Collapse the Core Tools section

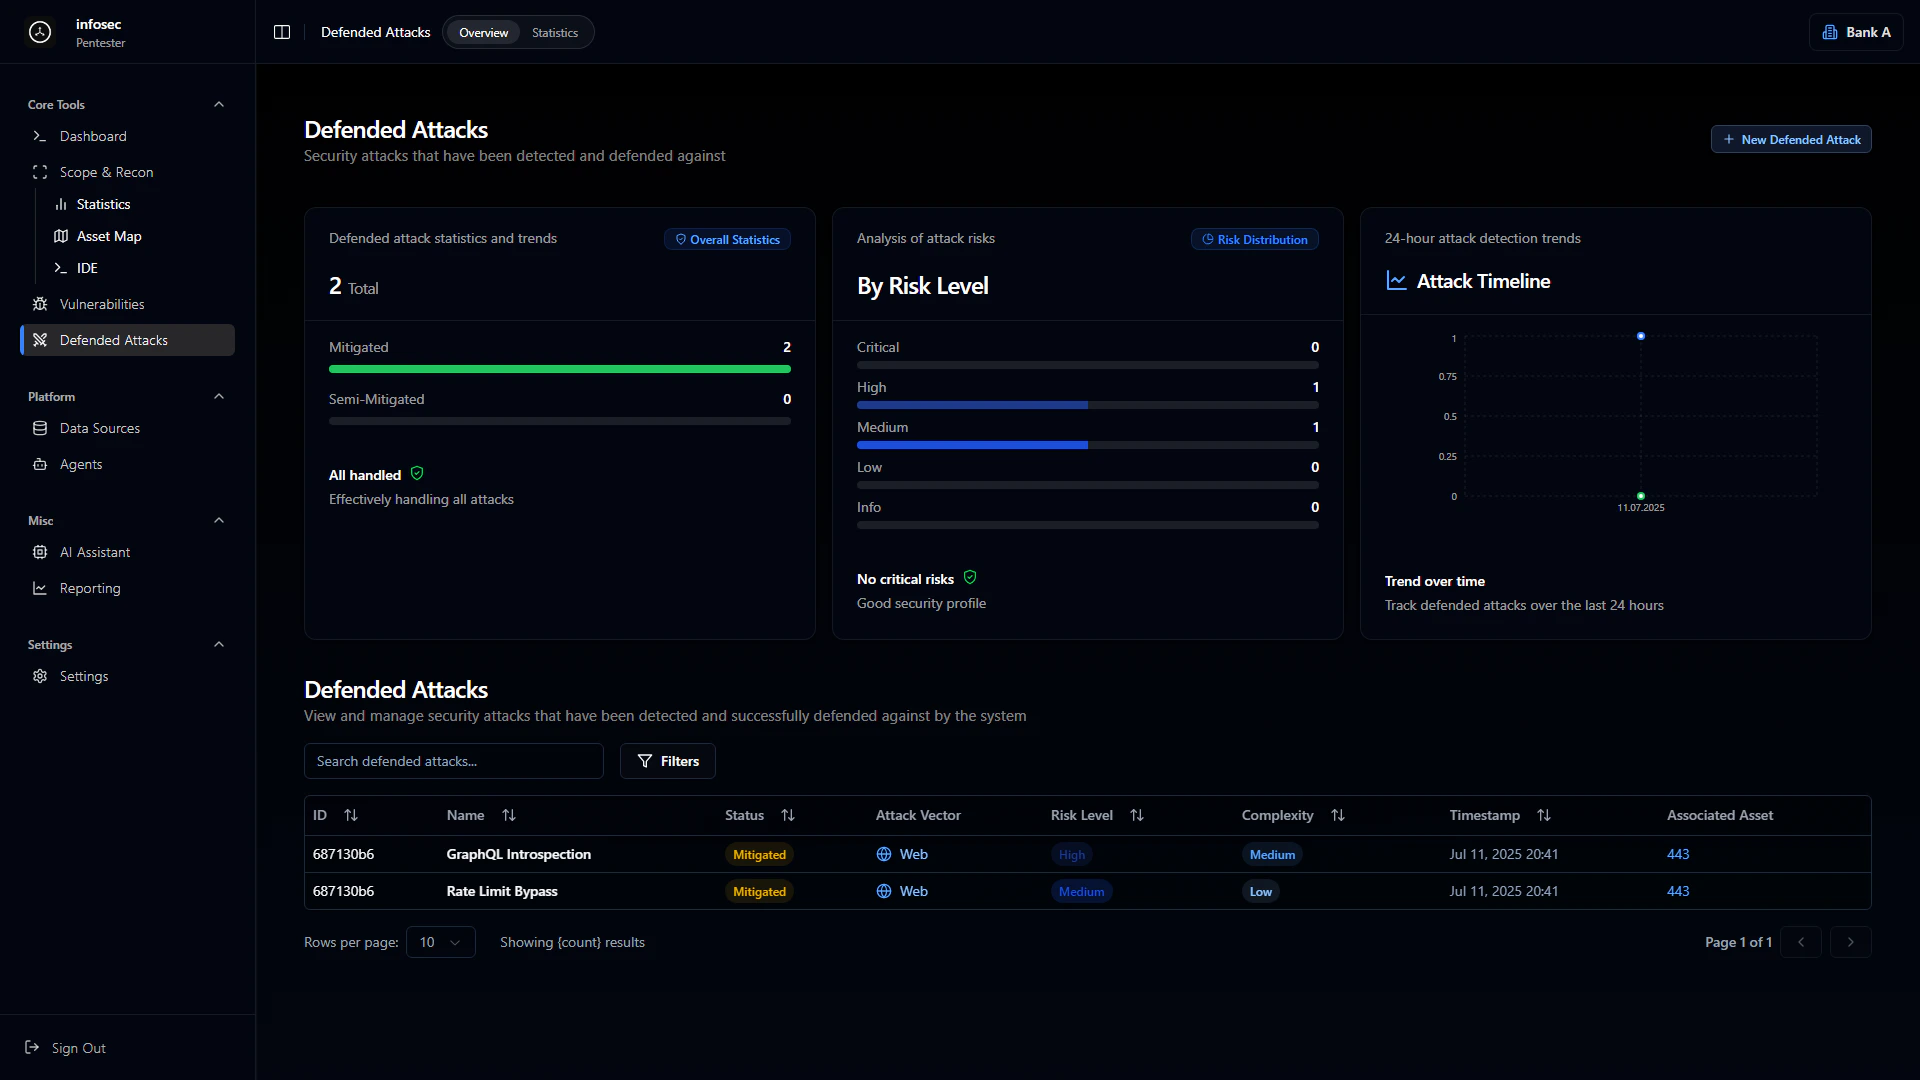click(219, 104)
